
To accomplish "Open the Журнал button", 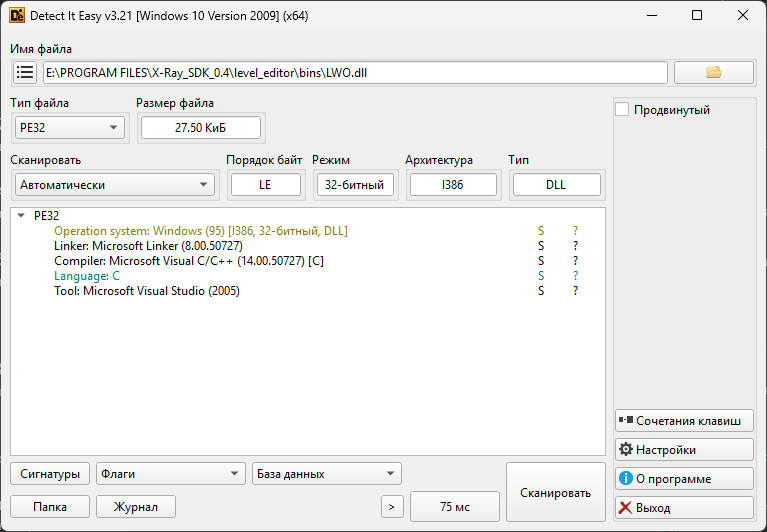I will coord(136,507).
